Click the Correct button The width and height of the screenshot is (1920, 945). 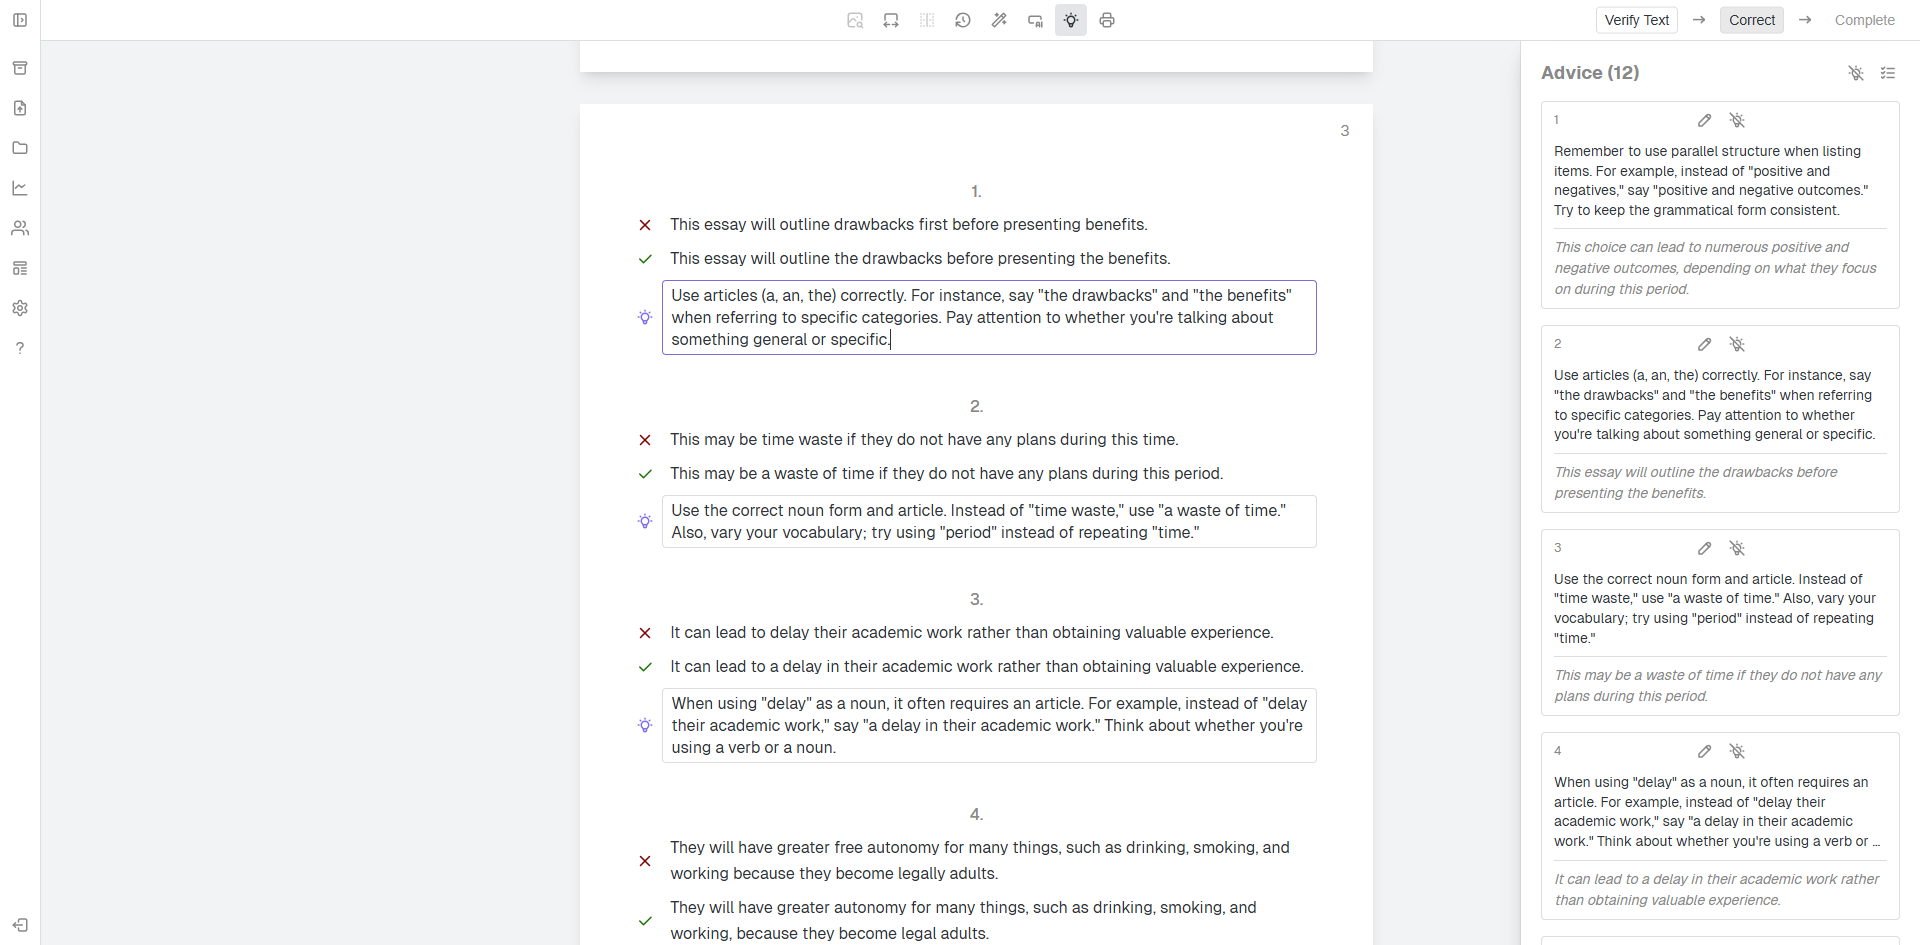coord(1751,20)
